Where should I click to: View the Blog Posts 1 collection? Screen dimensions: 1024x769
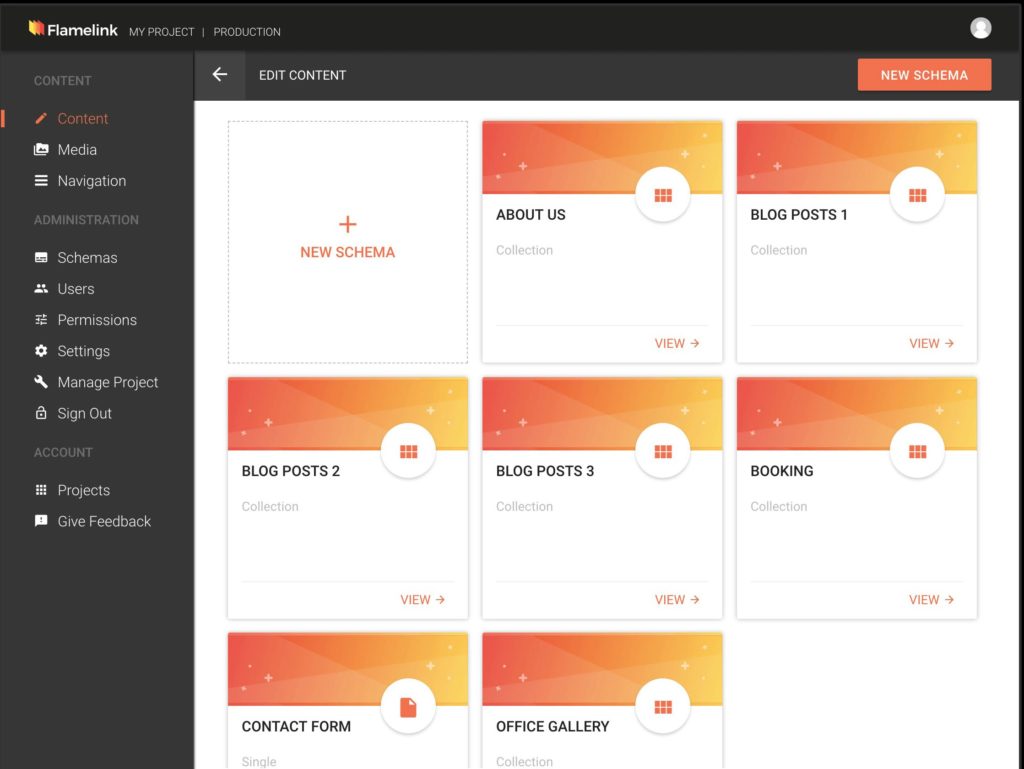pyautogui.click(x=932, y=343)
